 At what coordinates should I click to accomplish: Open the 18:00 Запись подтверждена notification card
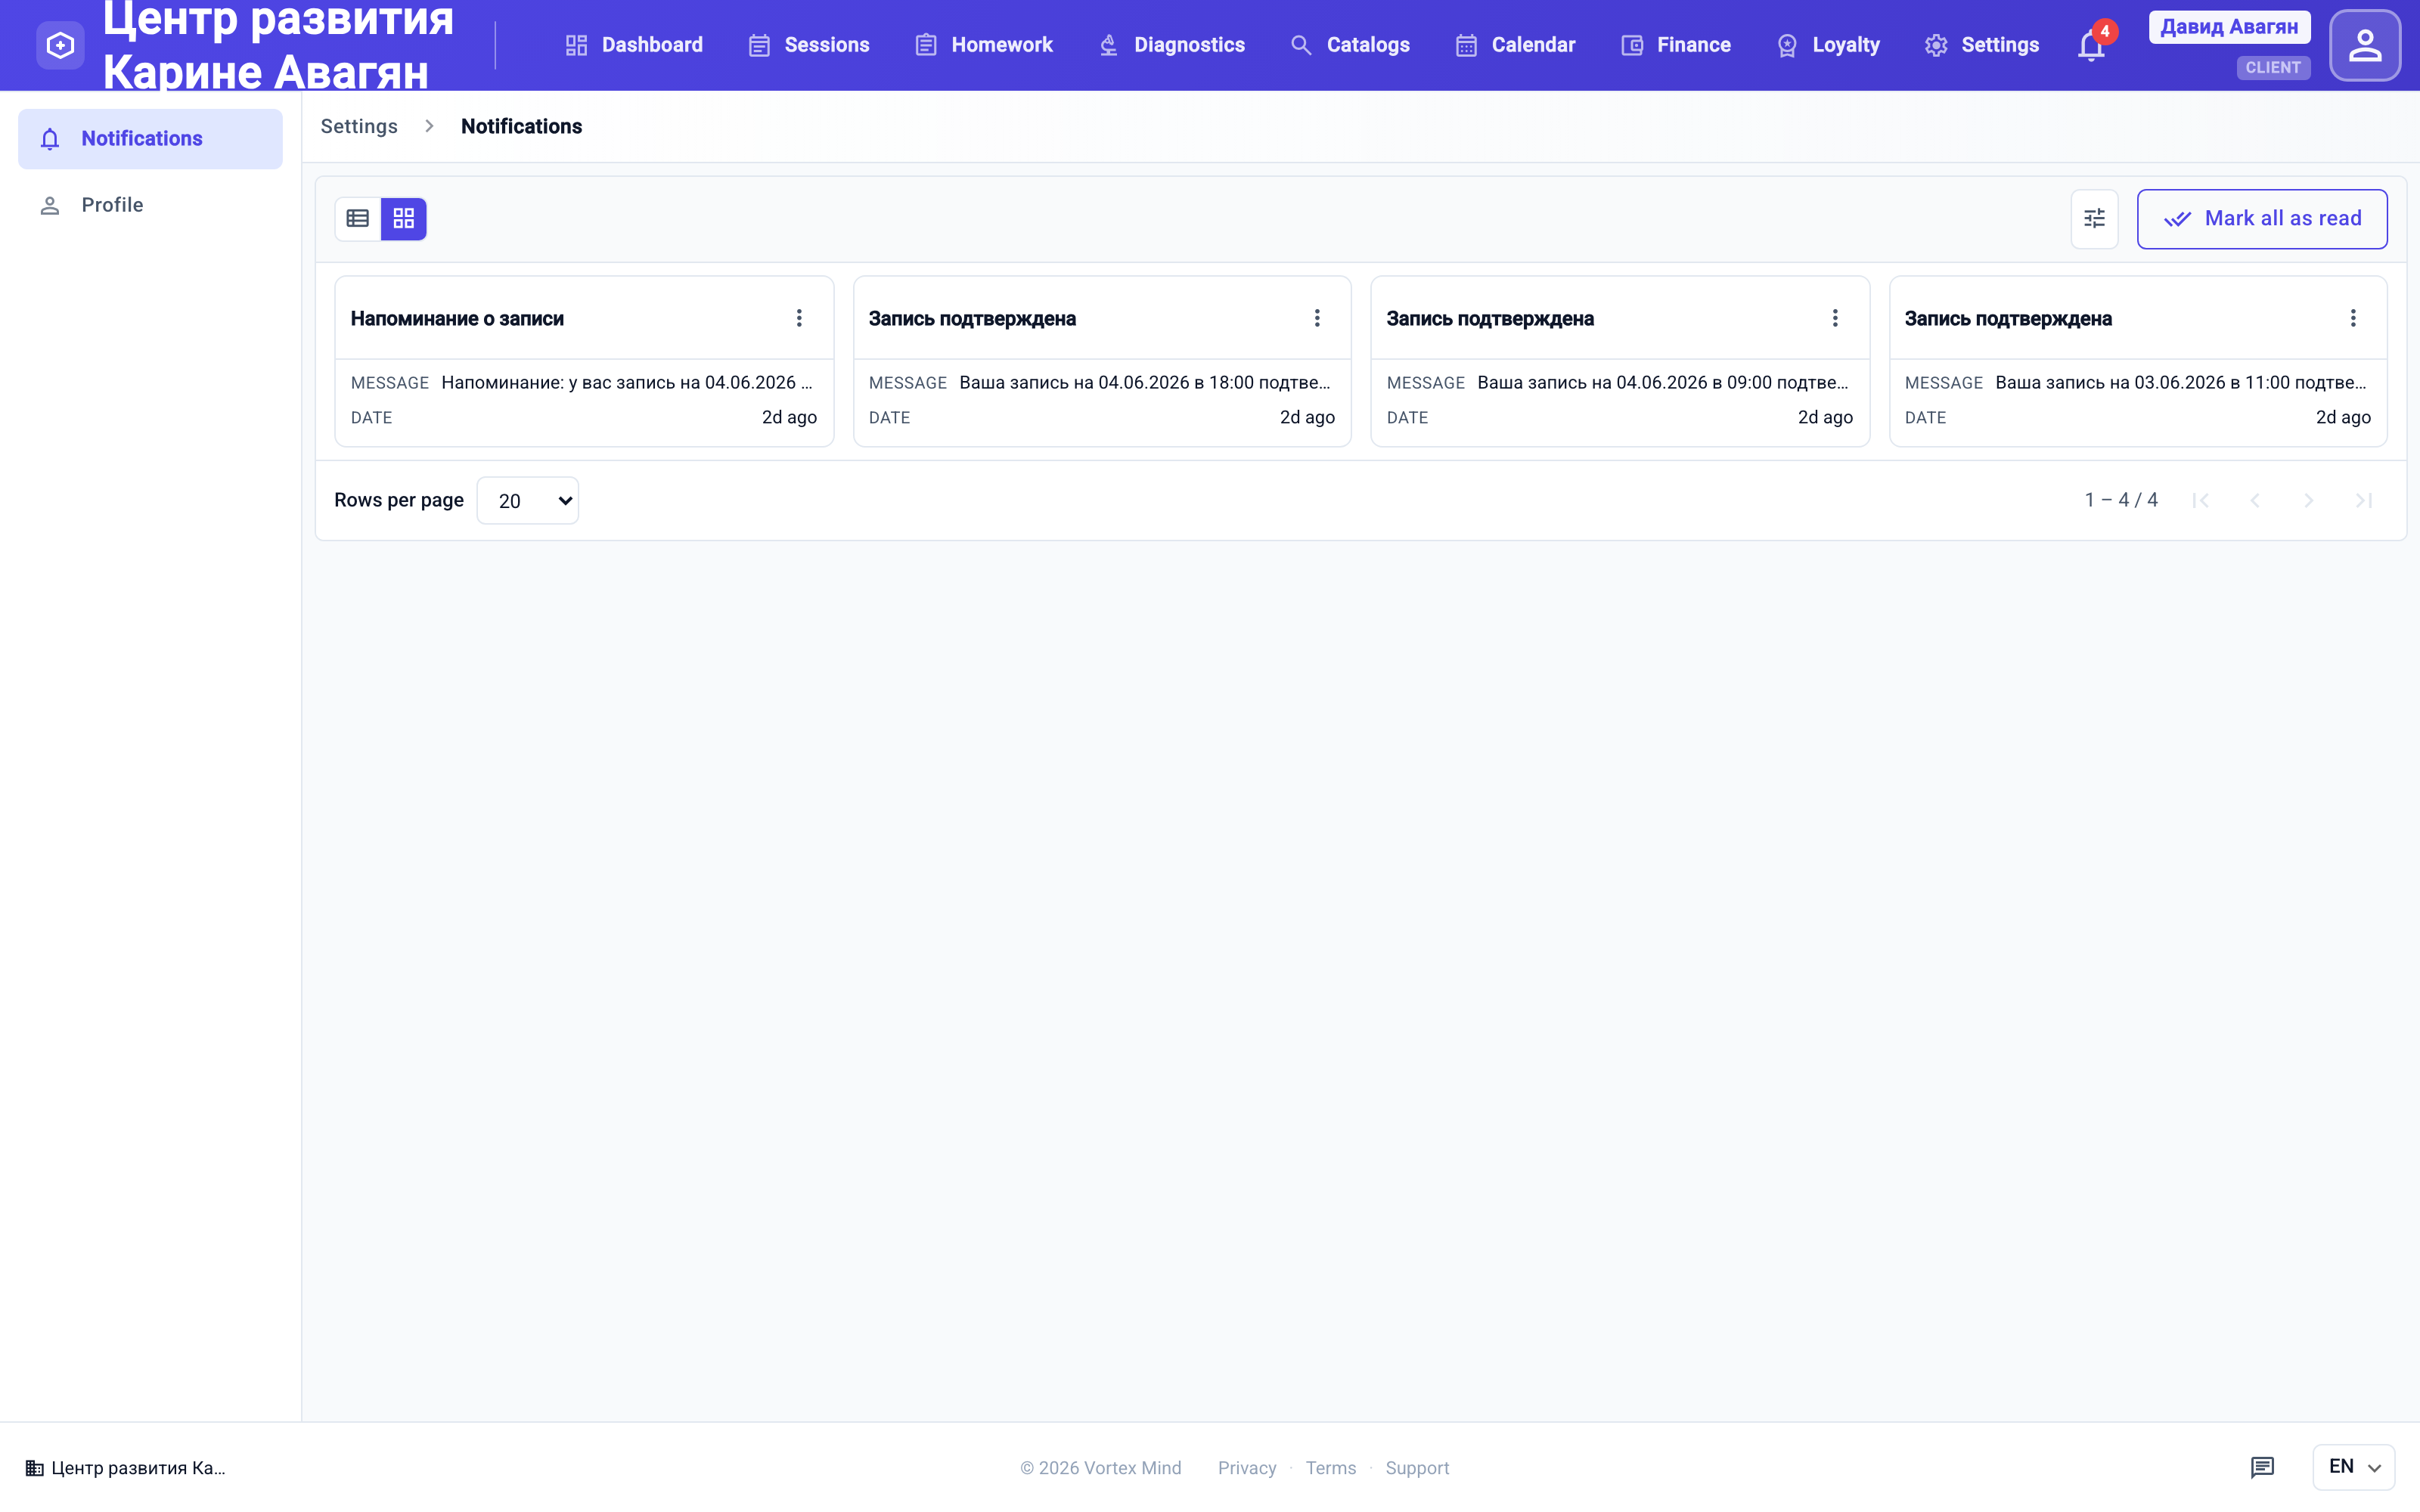(x=1101, y=361)
